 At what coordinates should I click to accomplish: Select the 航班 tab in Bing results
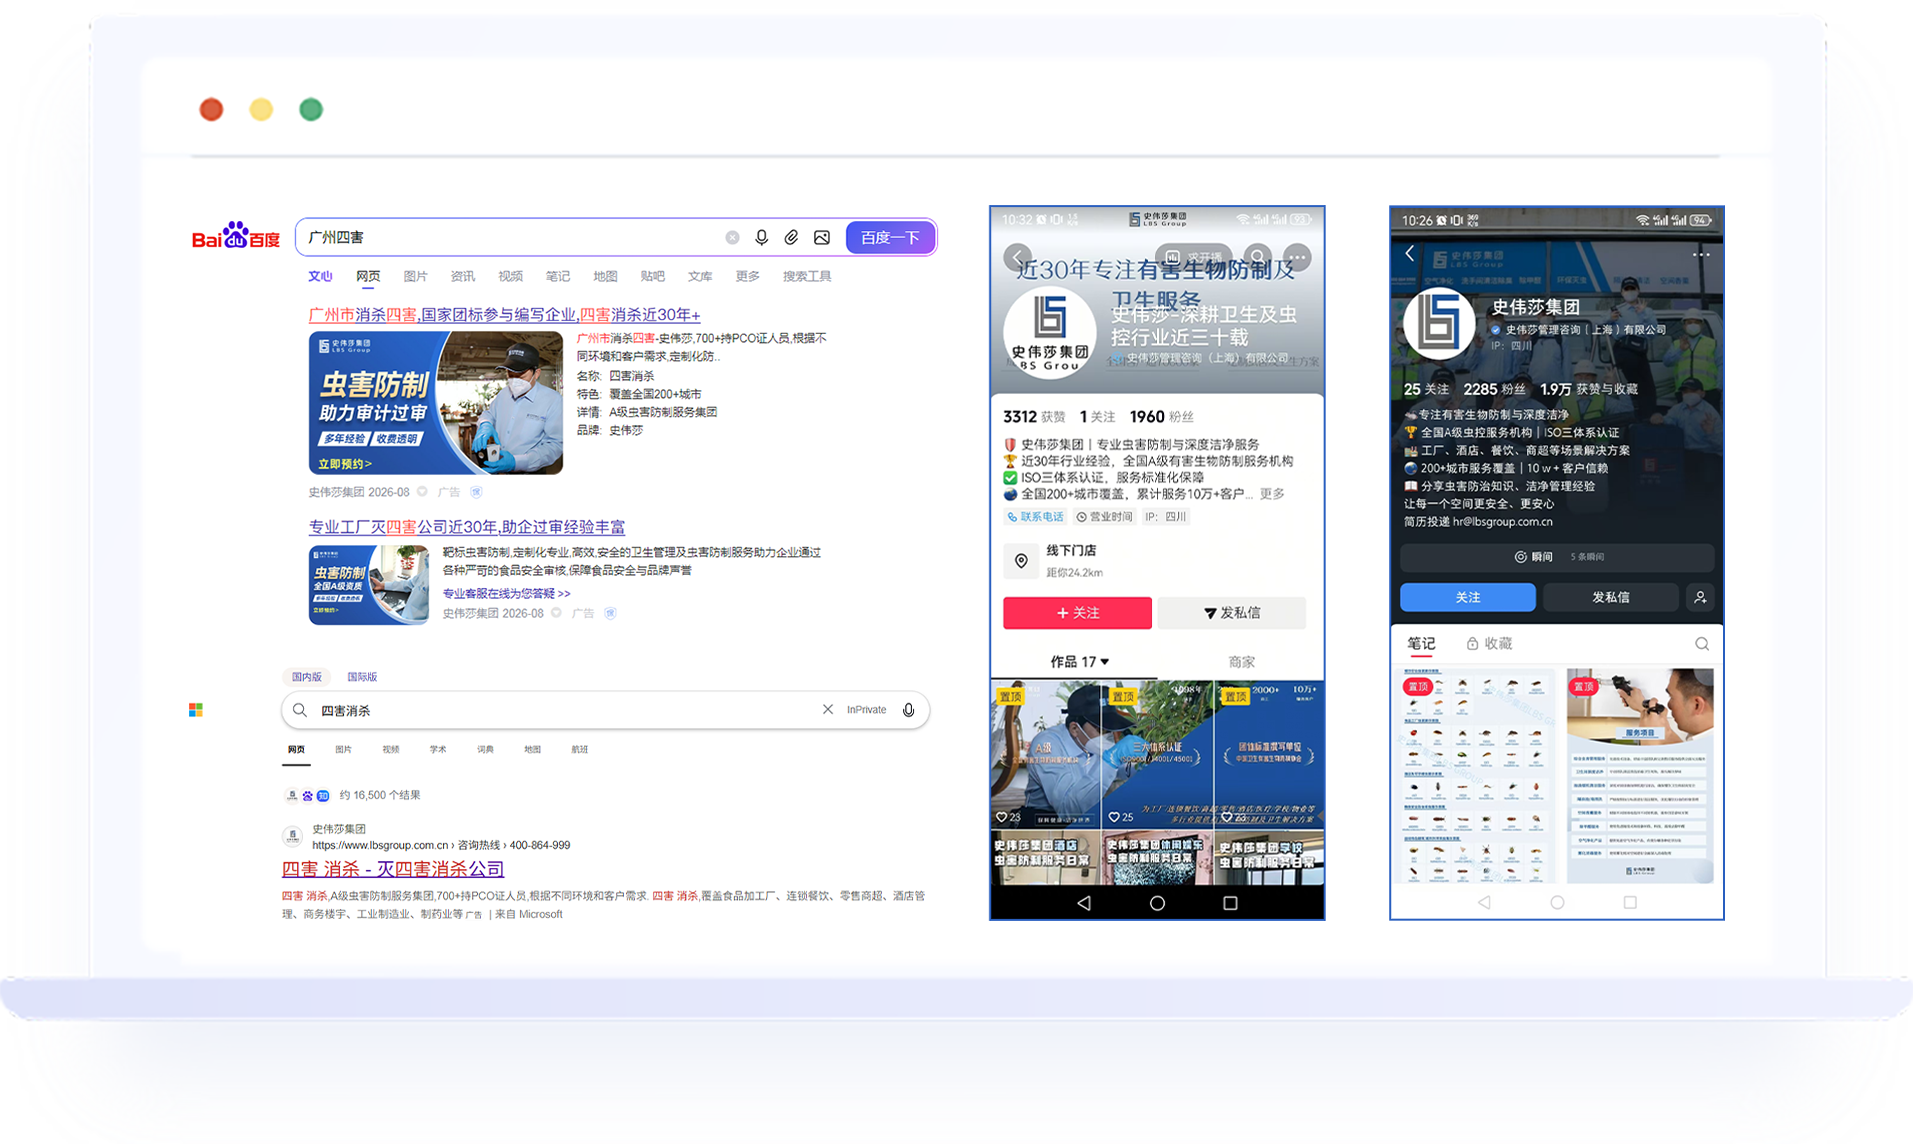point(579,749)
